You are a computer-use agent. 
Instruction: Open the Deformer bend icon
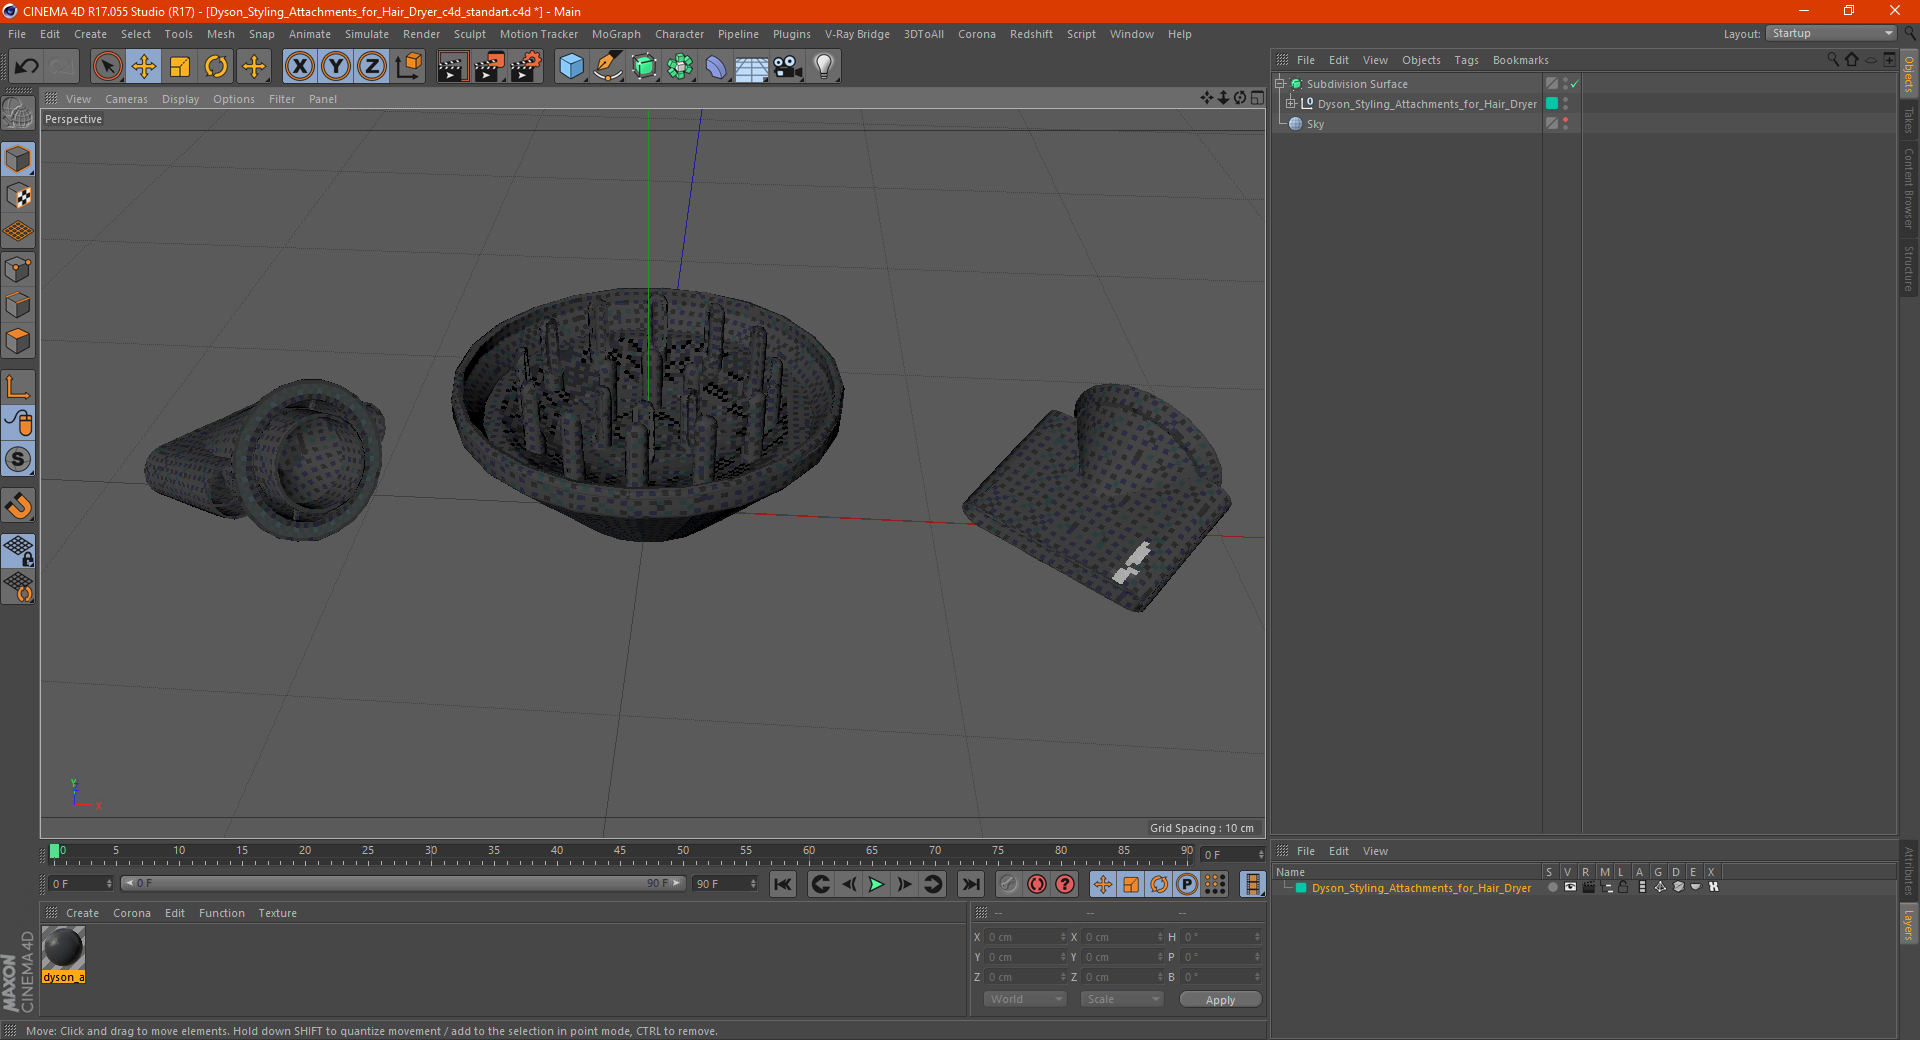(x=716, y=67)
